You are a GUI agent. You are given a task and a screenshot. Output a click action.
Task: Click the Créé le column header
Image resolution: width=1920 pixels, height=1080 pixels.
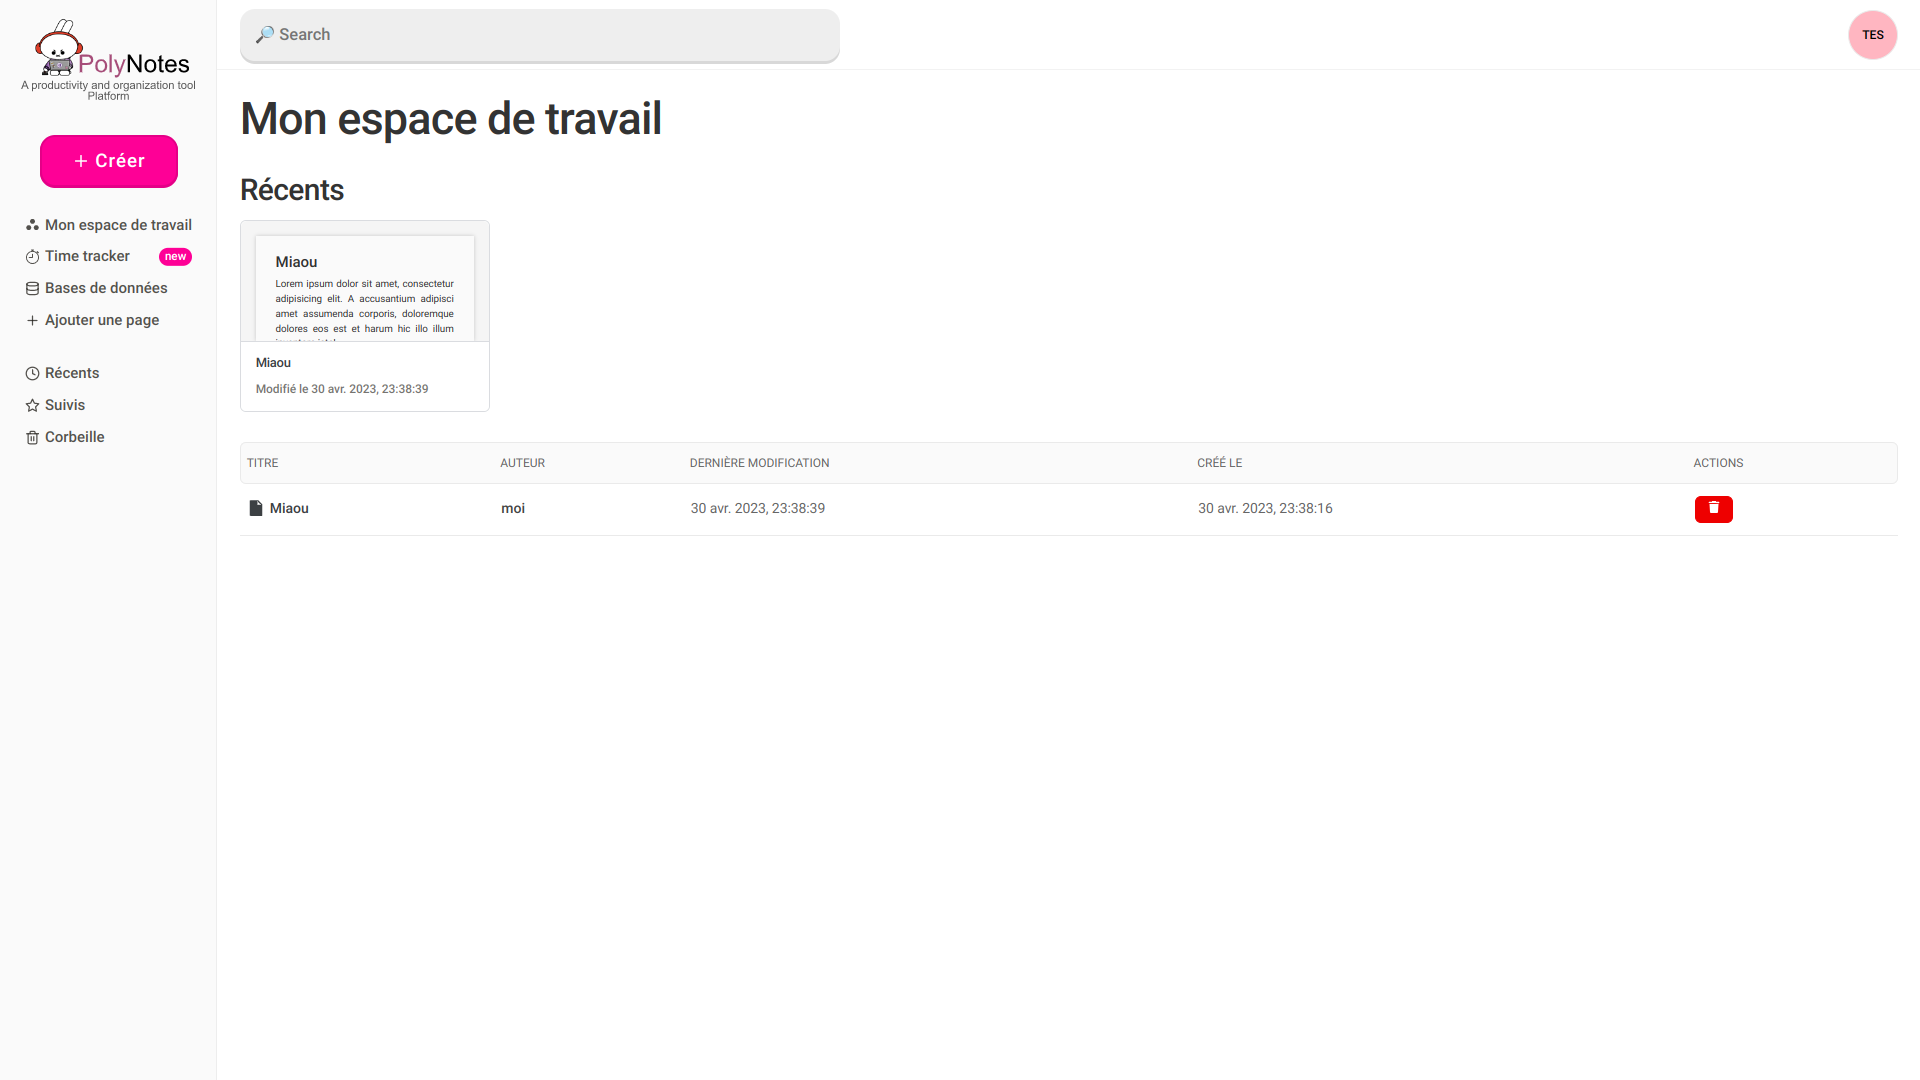coord(1219,463)
